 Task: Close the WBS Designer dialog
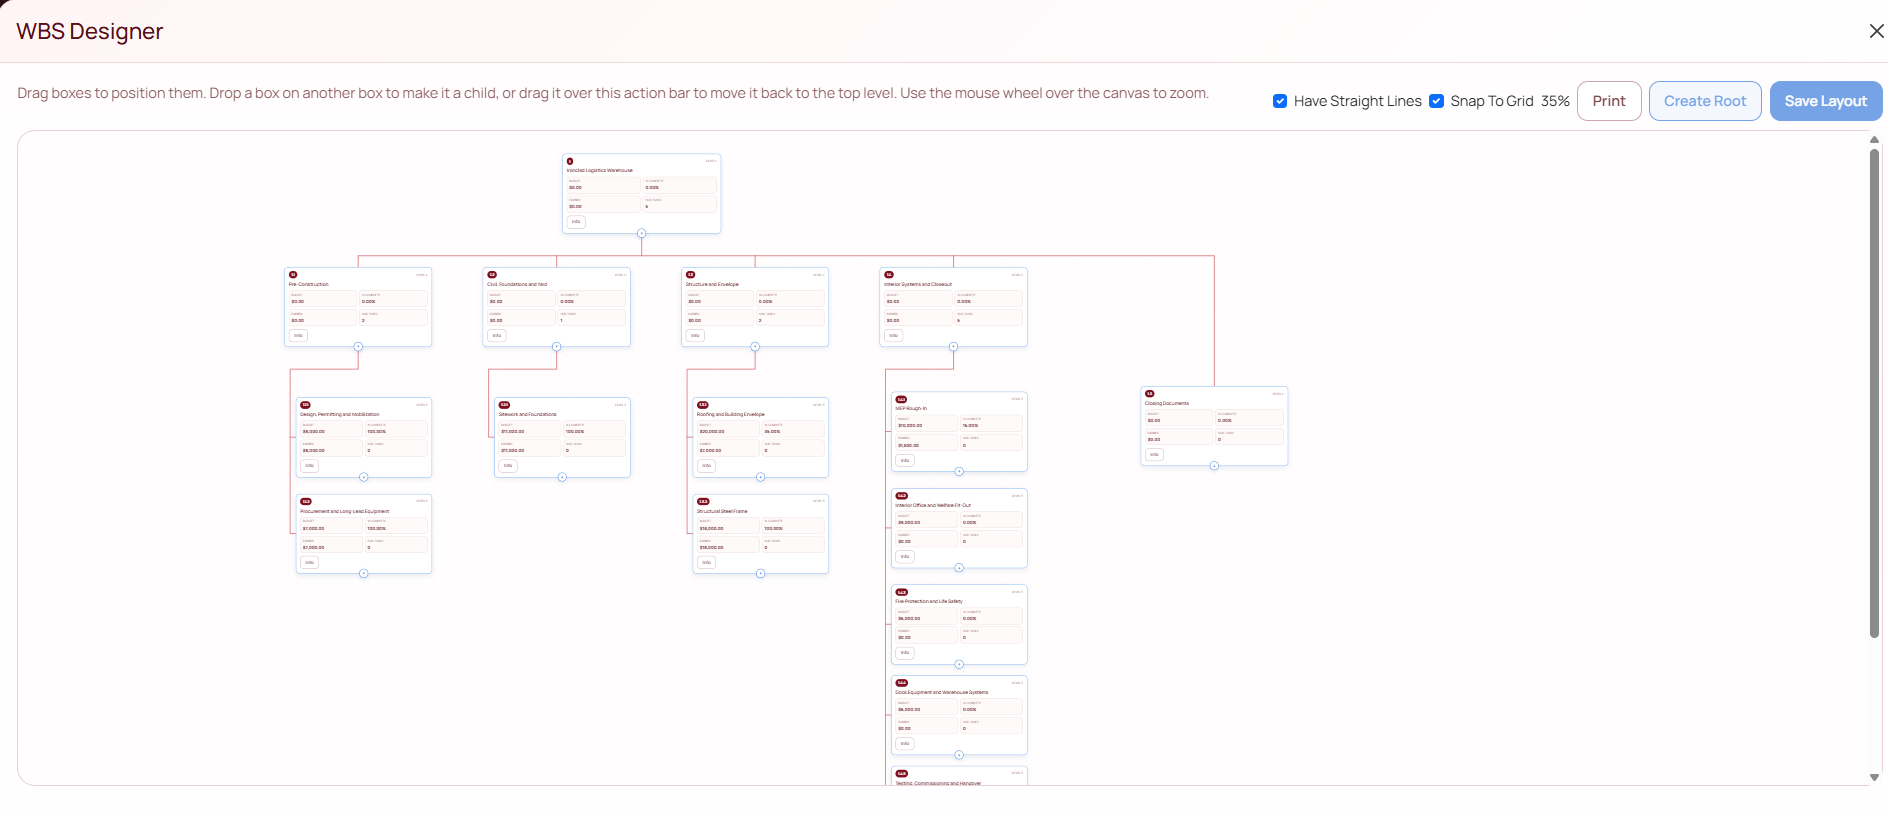click(x=1876, y=31)
